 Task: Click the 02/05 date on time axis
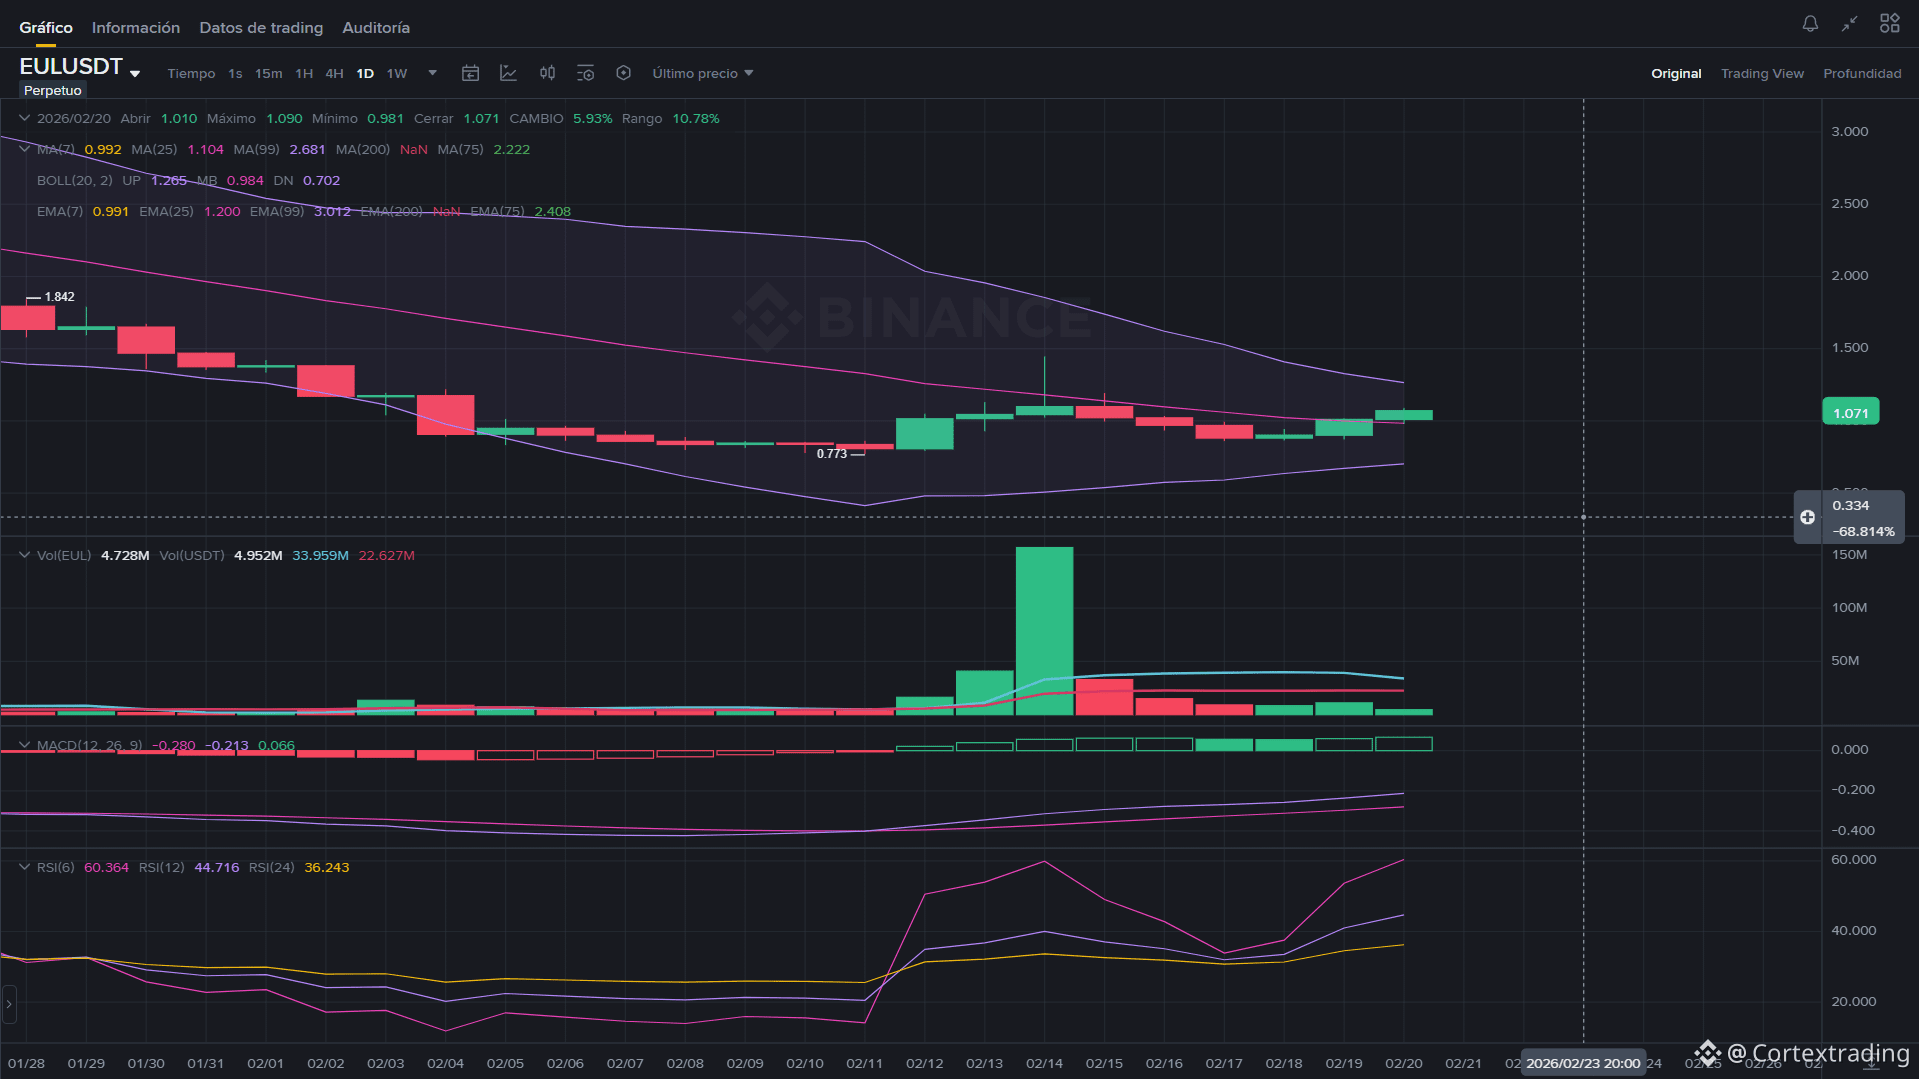point(505,1063)
